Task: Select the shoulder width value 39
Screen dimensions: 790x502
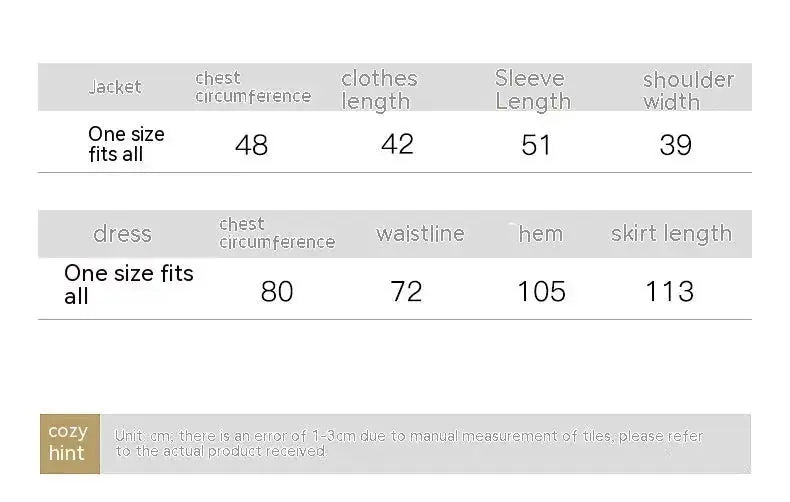Action: [675, 145]
